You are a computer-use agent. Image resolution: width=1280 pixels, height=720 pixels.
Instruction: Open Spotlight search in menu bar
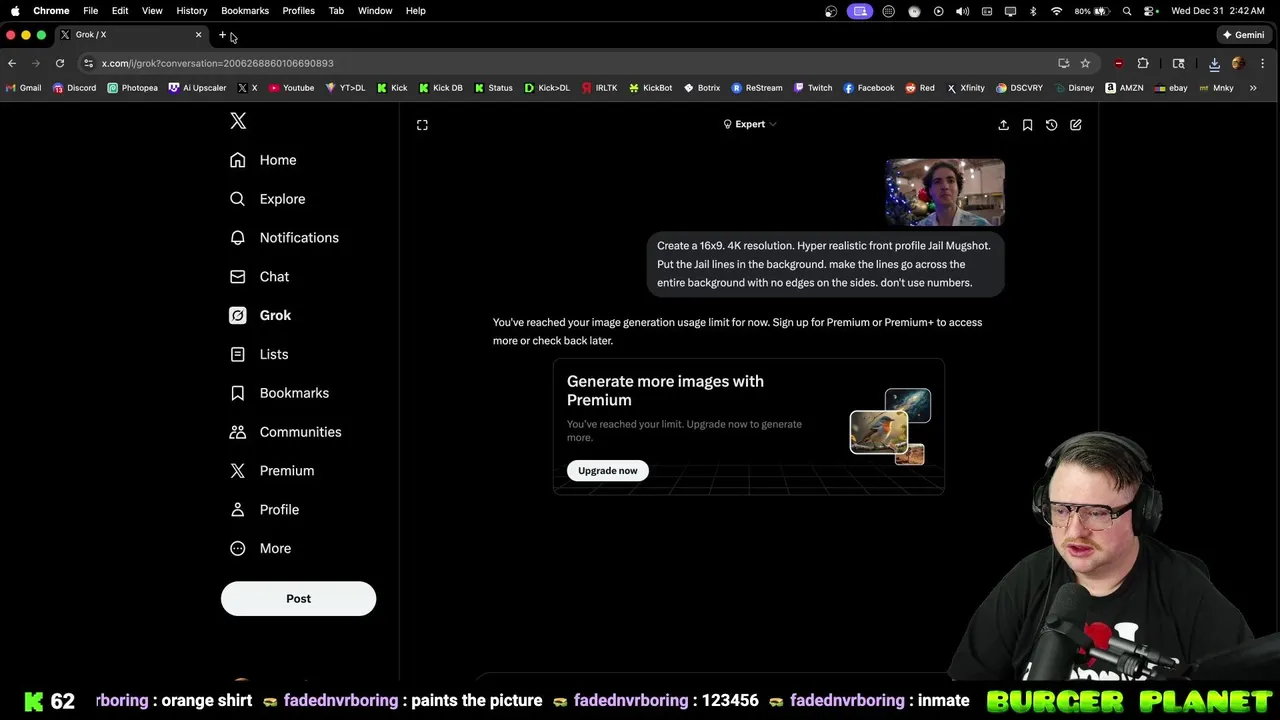pyautogui.click(x=1127, y=11)
